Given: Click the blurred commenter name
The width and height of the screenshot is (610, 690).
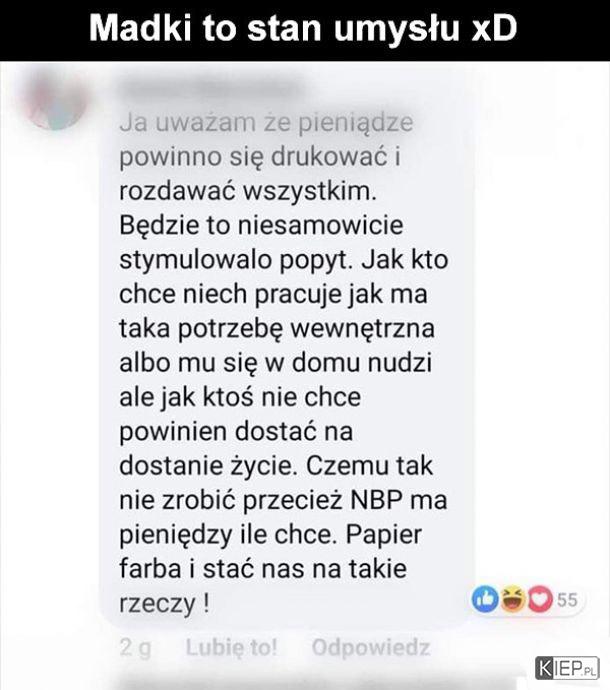Looking at the screenshot, I should [x=211, y=89].
